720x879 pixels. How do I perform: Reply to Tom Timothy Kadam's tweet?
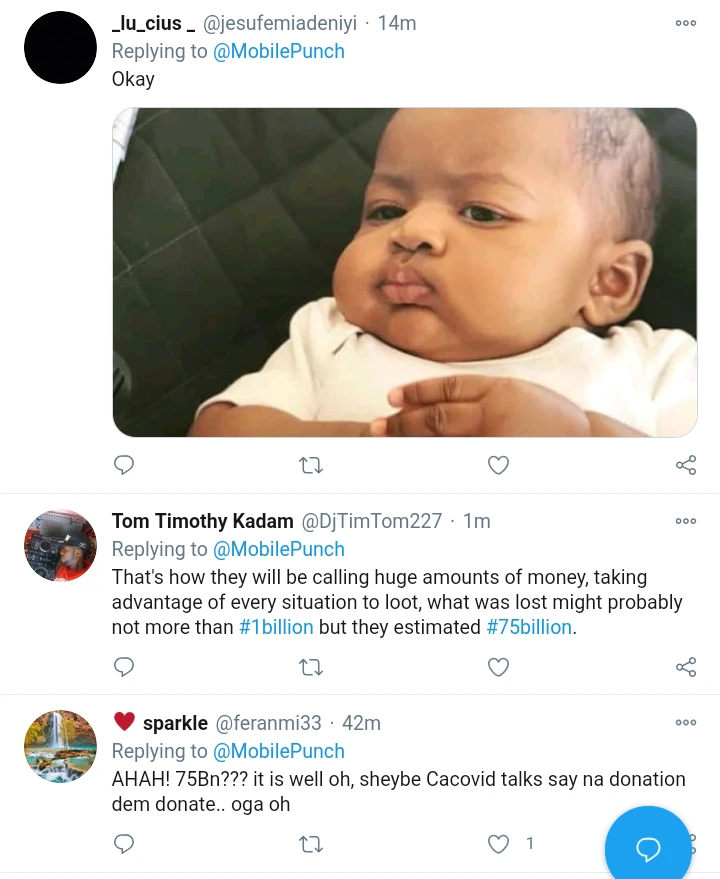[124, 667]
